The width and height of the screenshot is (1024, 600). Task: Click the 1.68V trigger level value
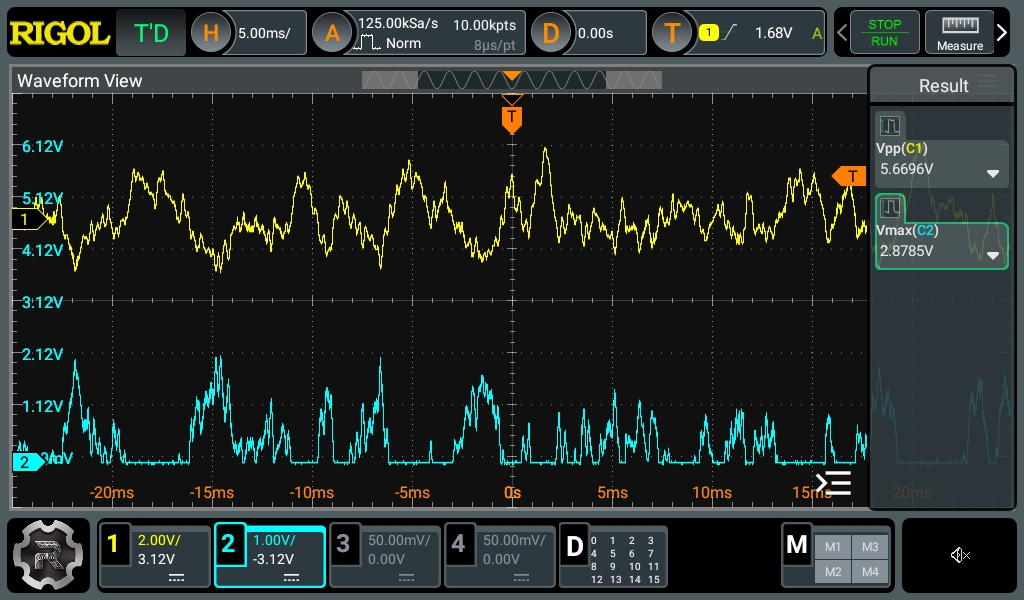773,33
